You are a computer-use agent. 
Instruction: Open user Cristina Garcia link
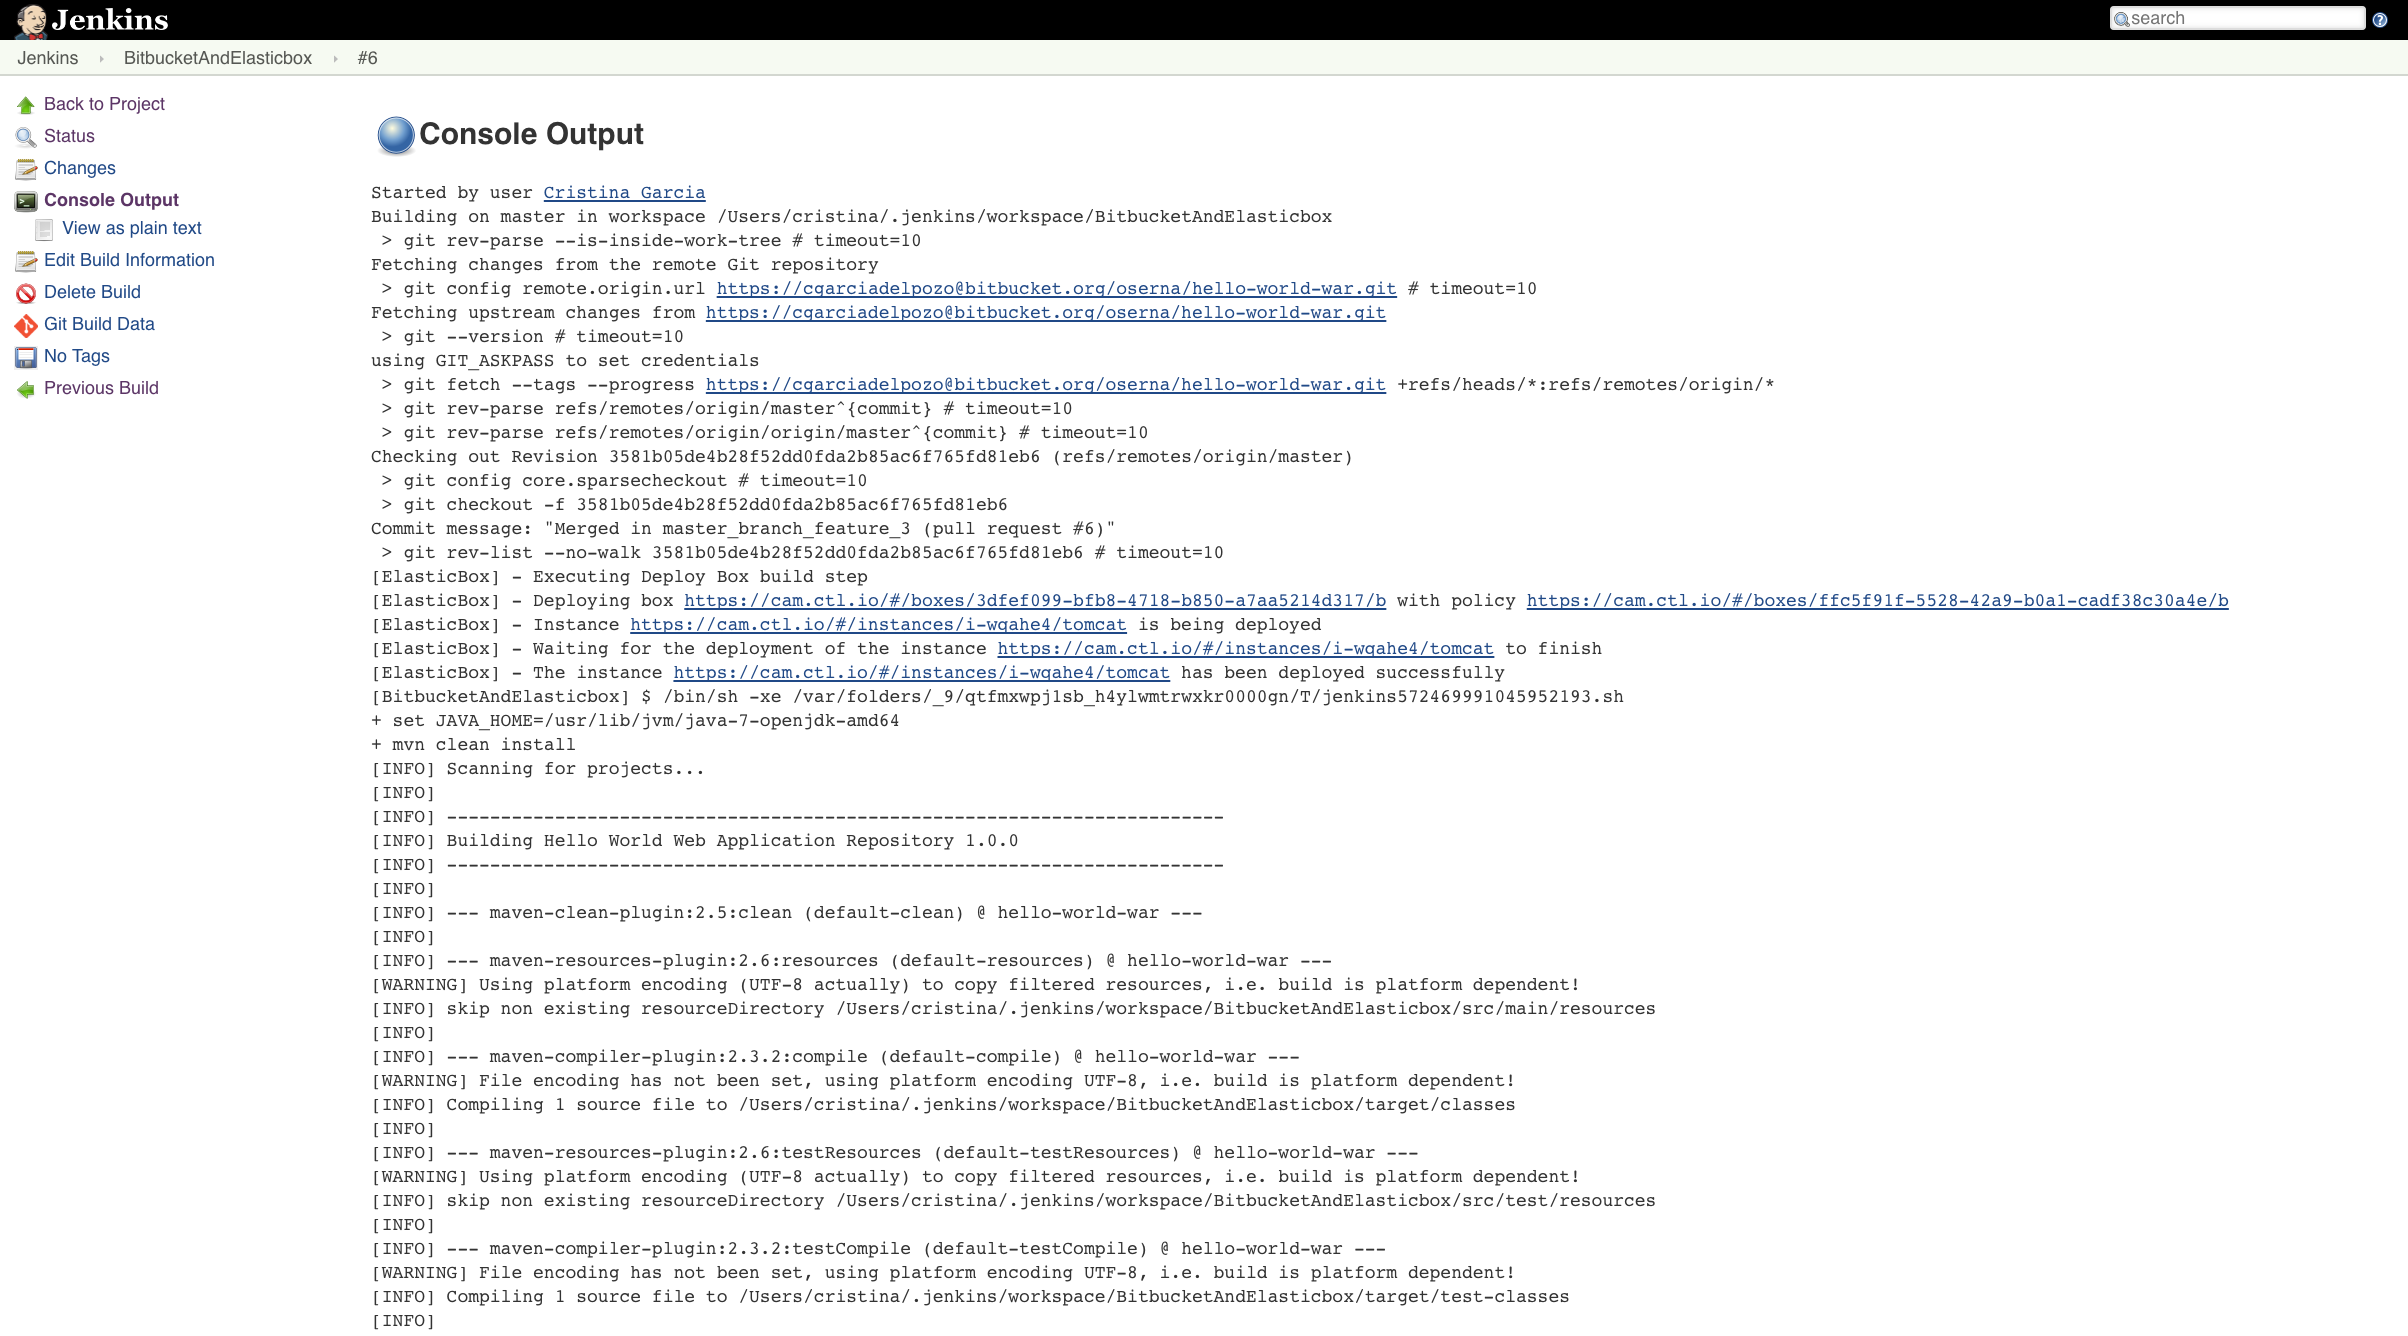624,192
